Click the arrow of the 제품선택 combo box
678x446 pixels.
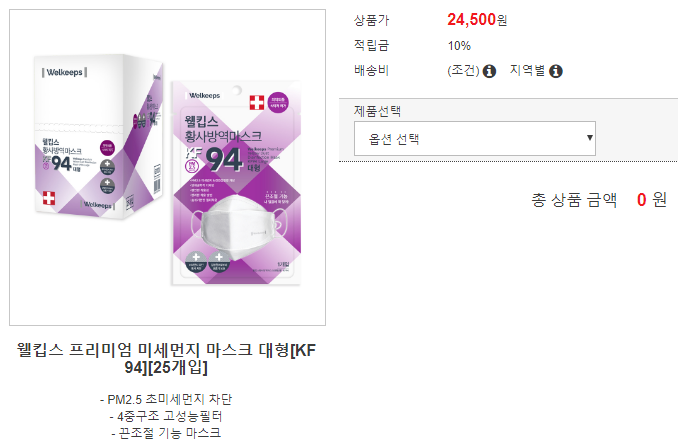point(589,138)
